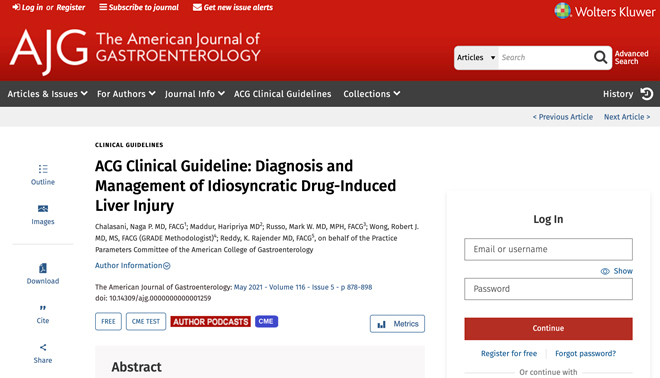Toggle Show password eye icon
This screenshot has height=378, width=660.
pos(605,272)
